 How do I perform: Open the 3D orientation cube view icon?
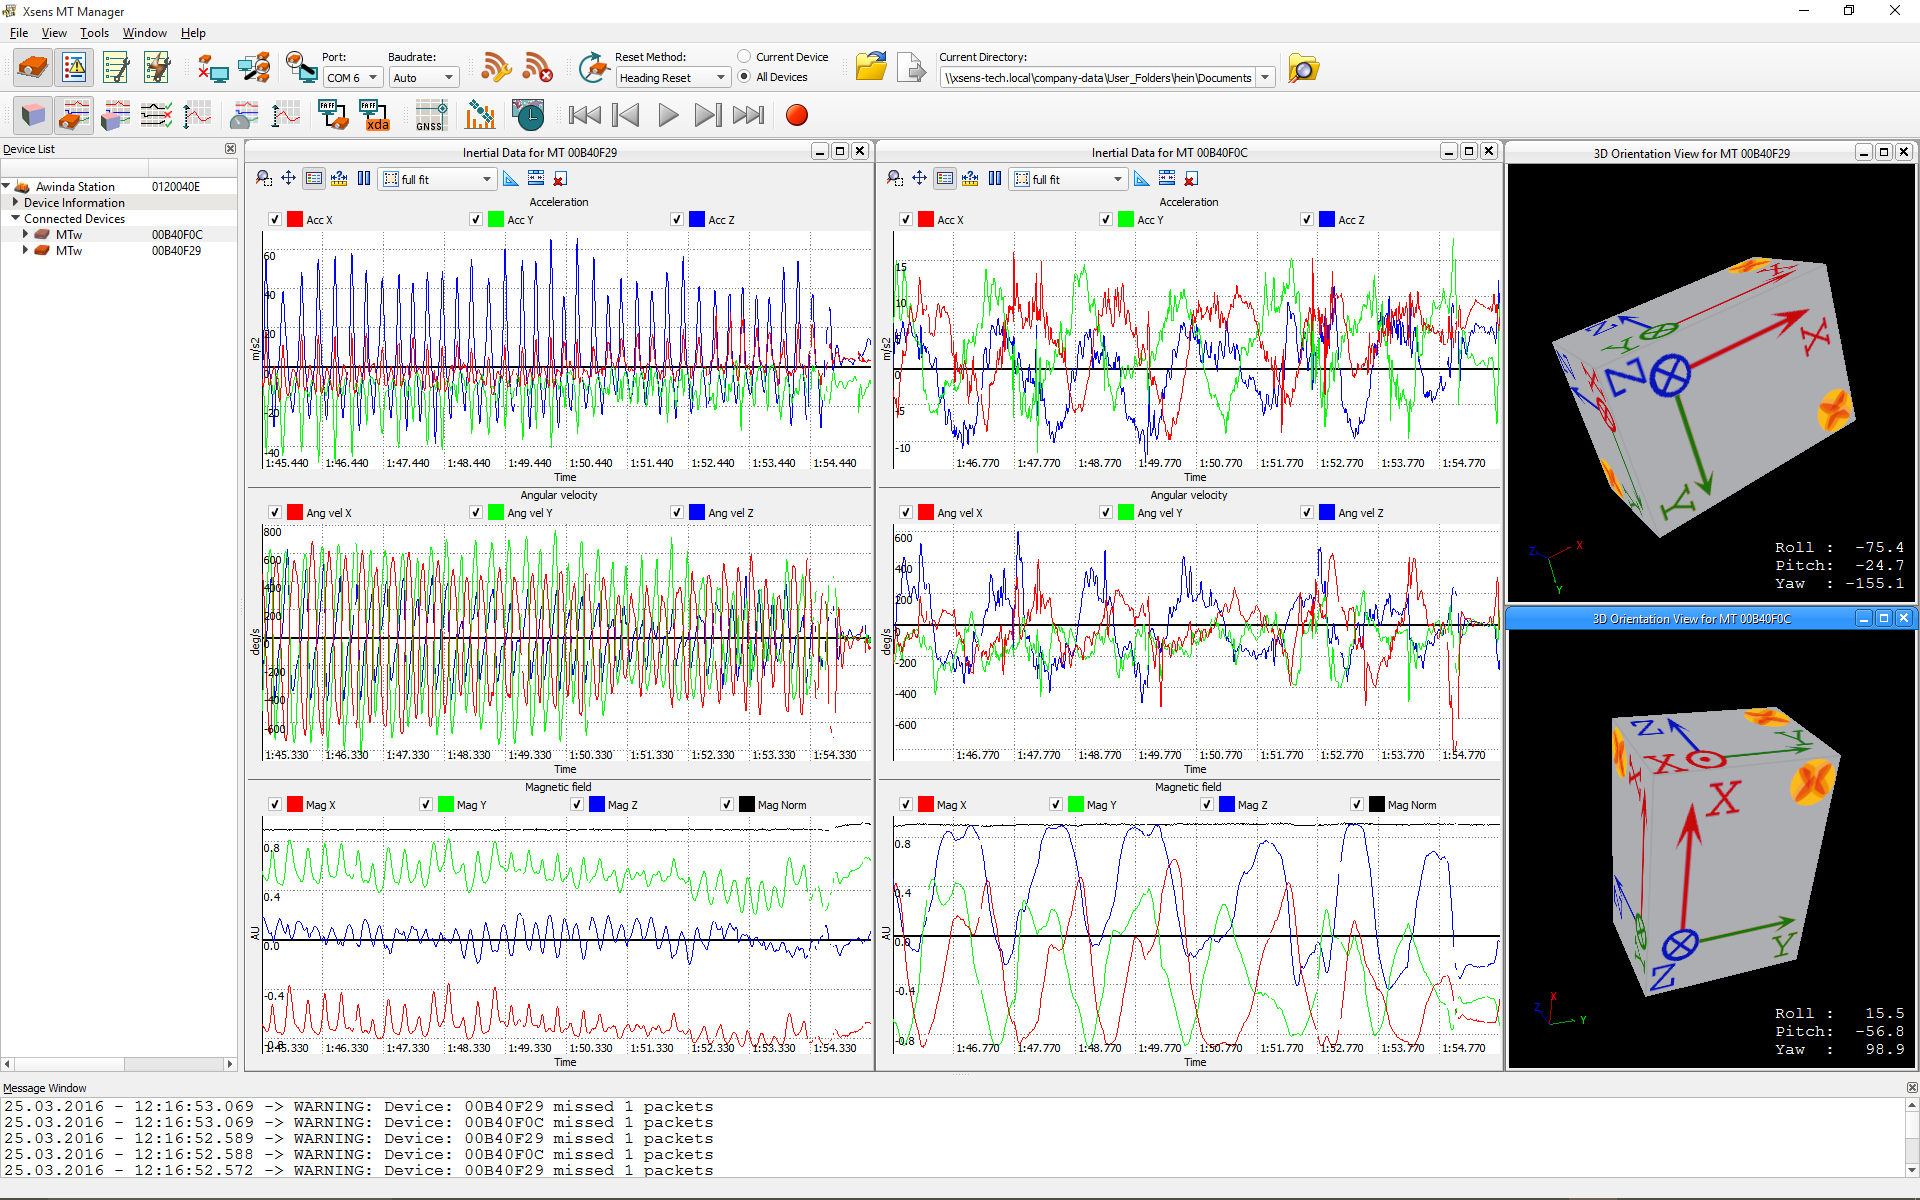(33, 115)
